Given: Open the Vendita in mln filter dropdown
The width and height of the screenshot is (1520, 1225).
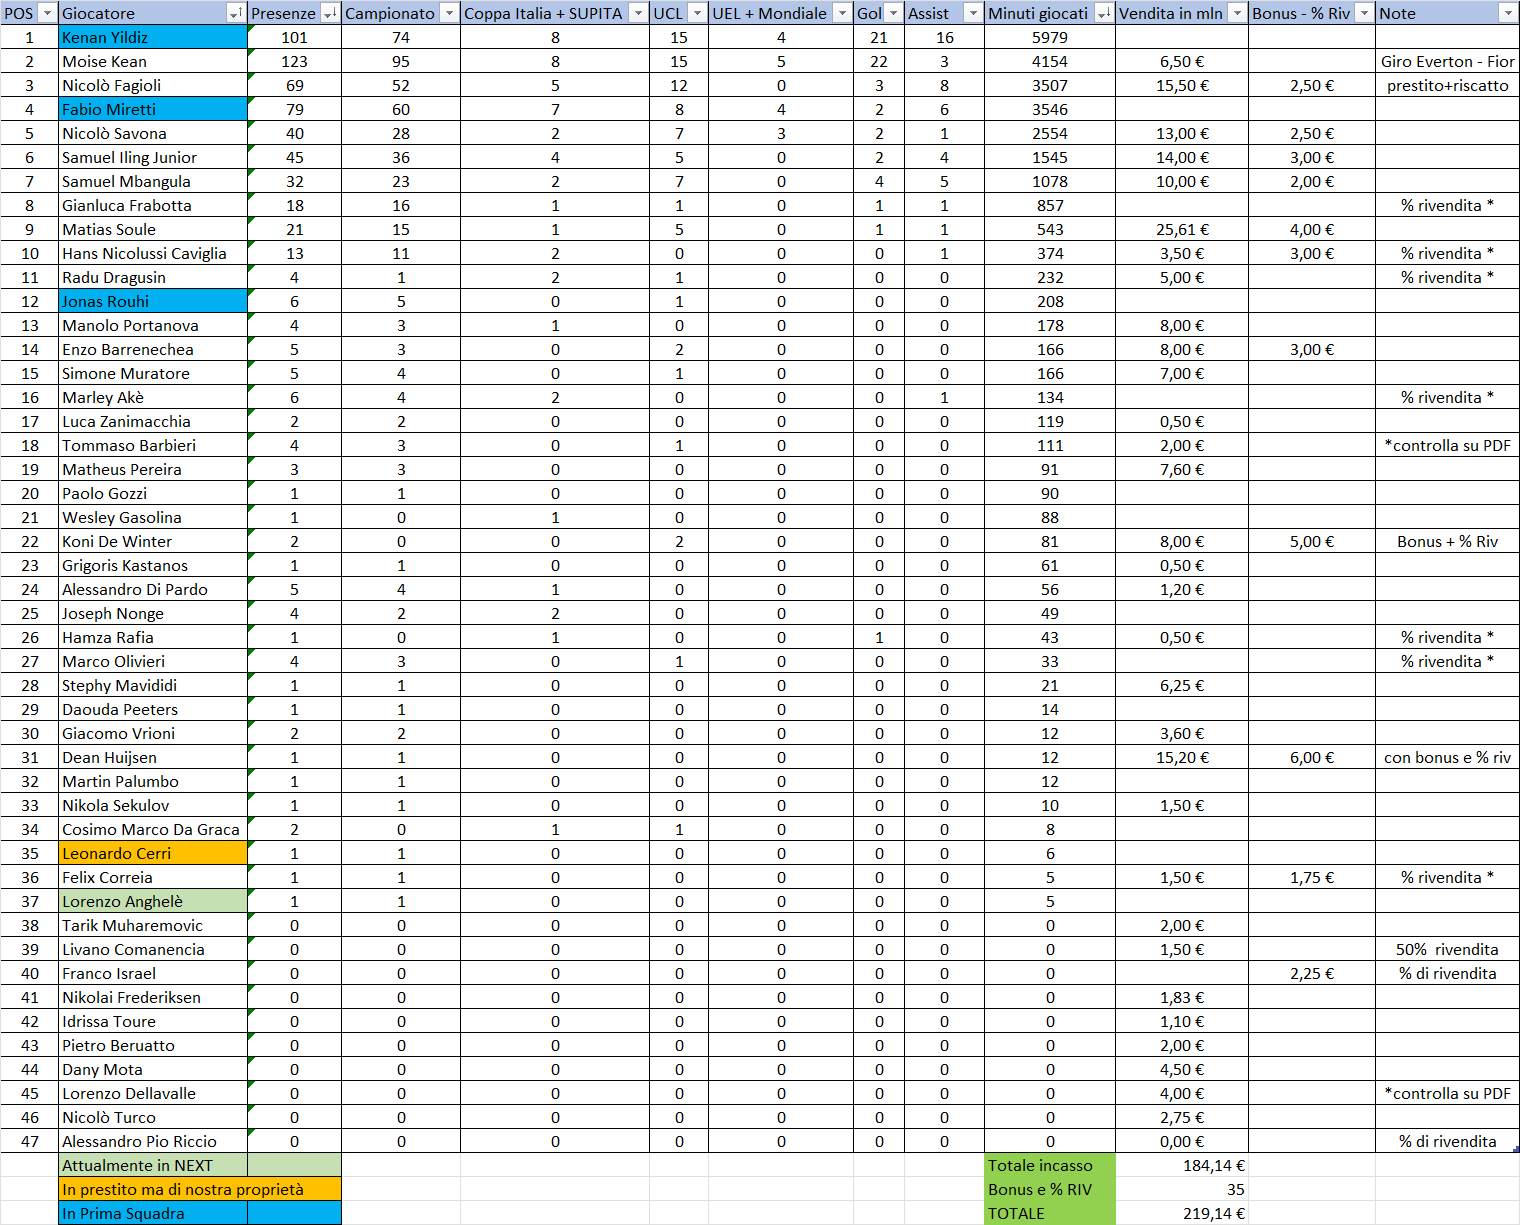Looking at the screenshot, I should [1237, 13].
